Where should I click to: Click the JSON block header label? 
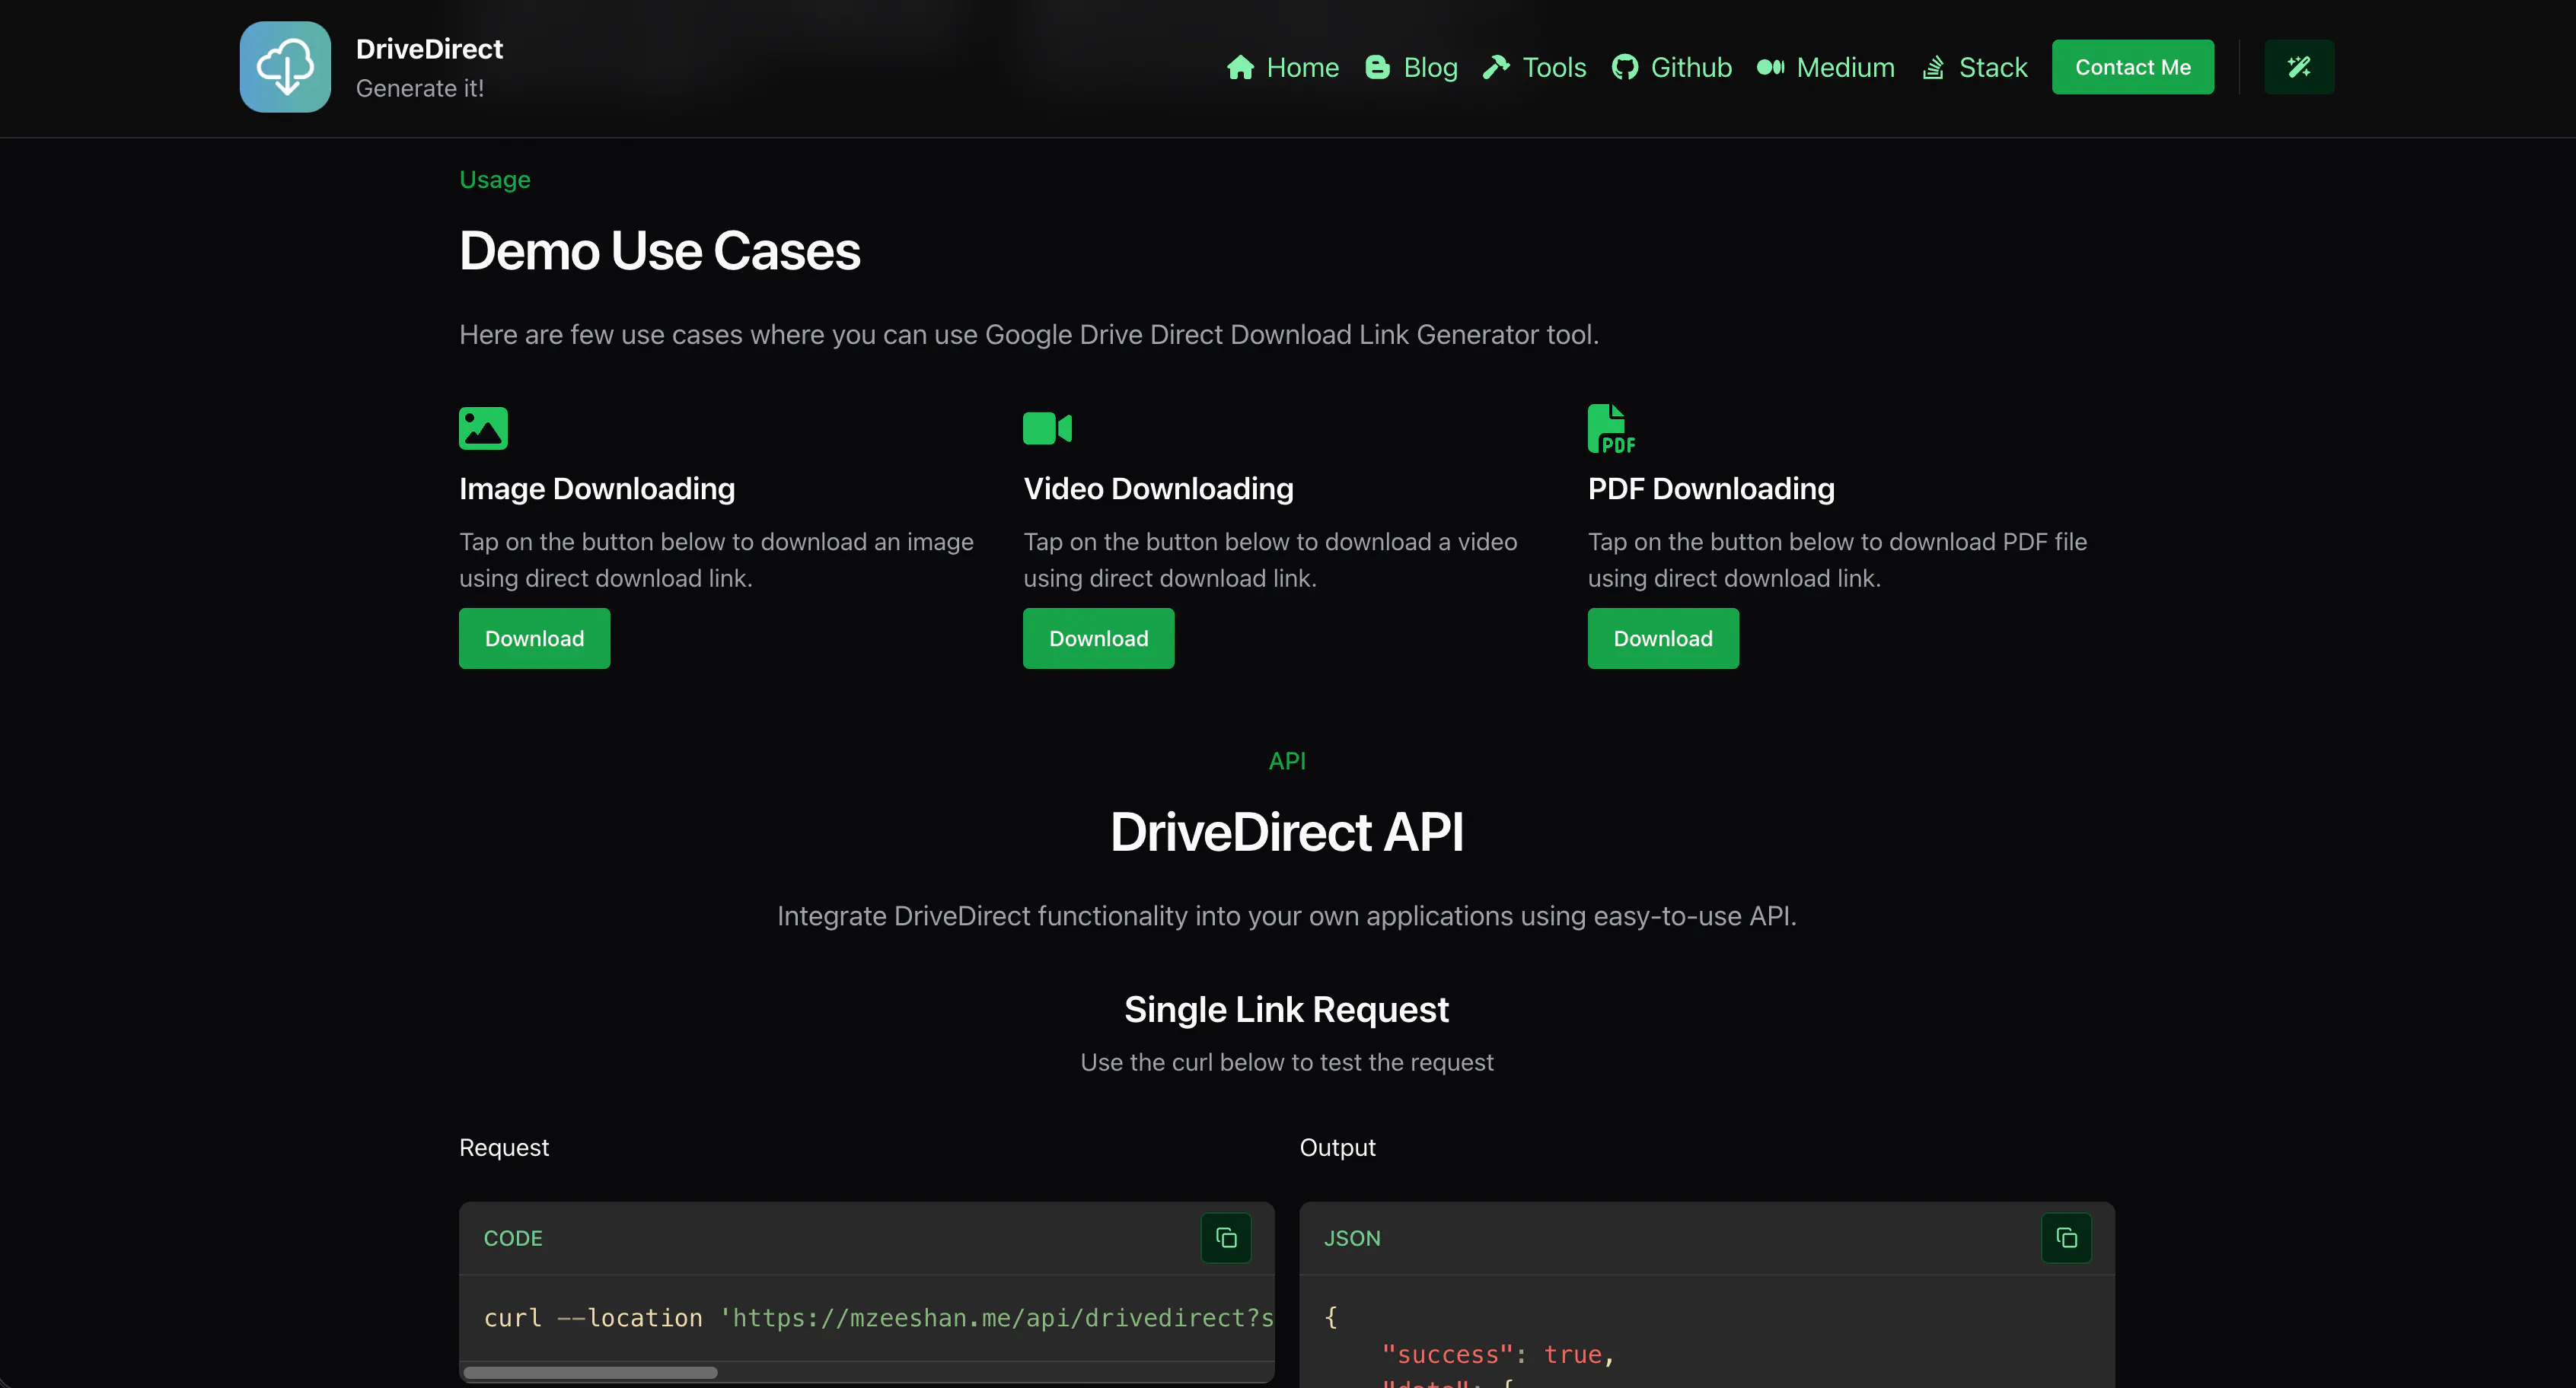click(1352, 1238)
